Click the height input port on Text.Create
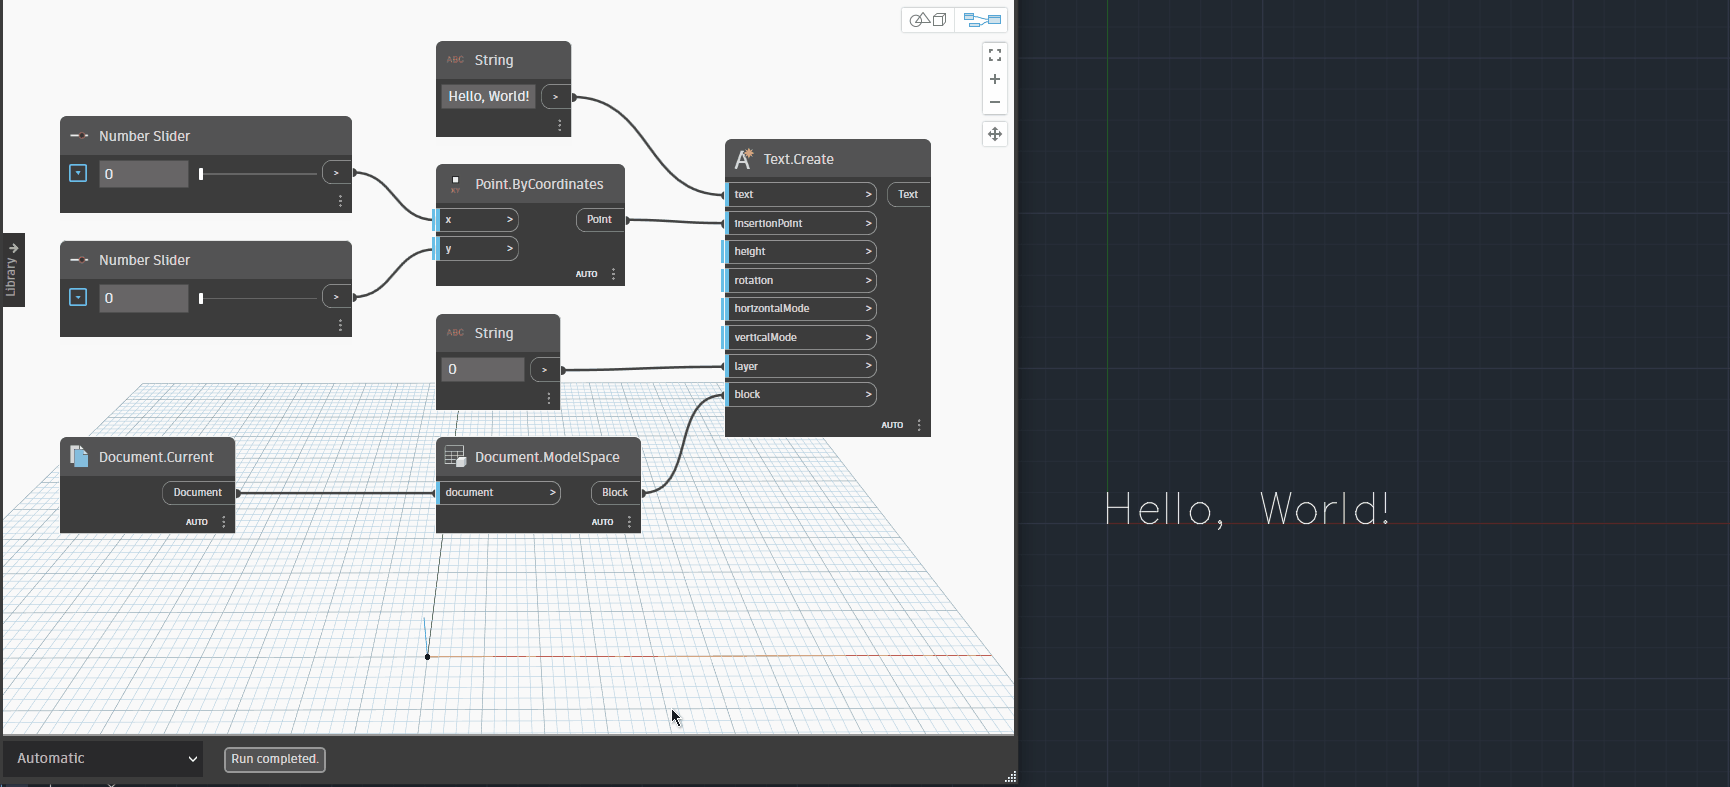 800,252
